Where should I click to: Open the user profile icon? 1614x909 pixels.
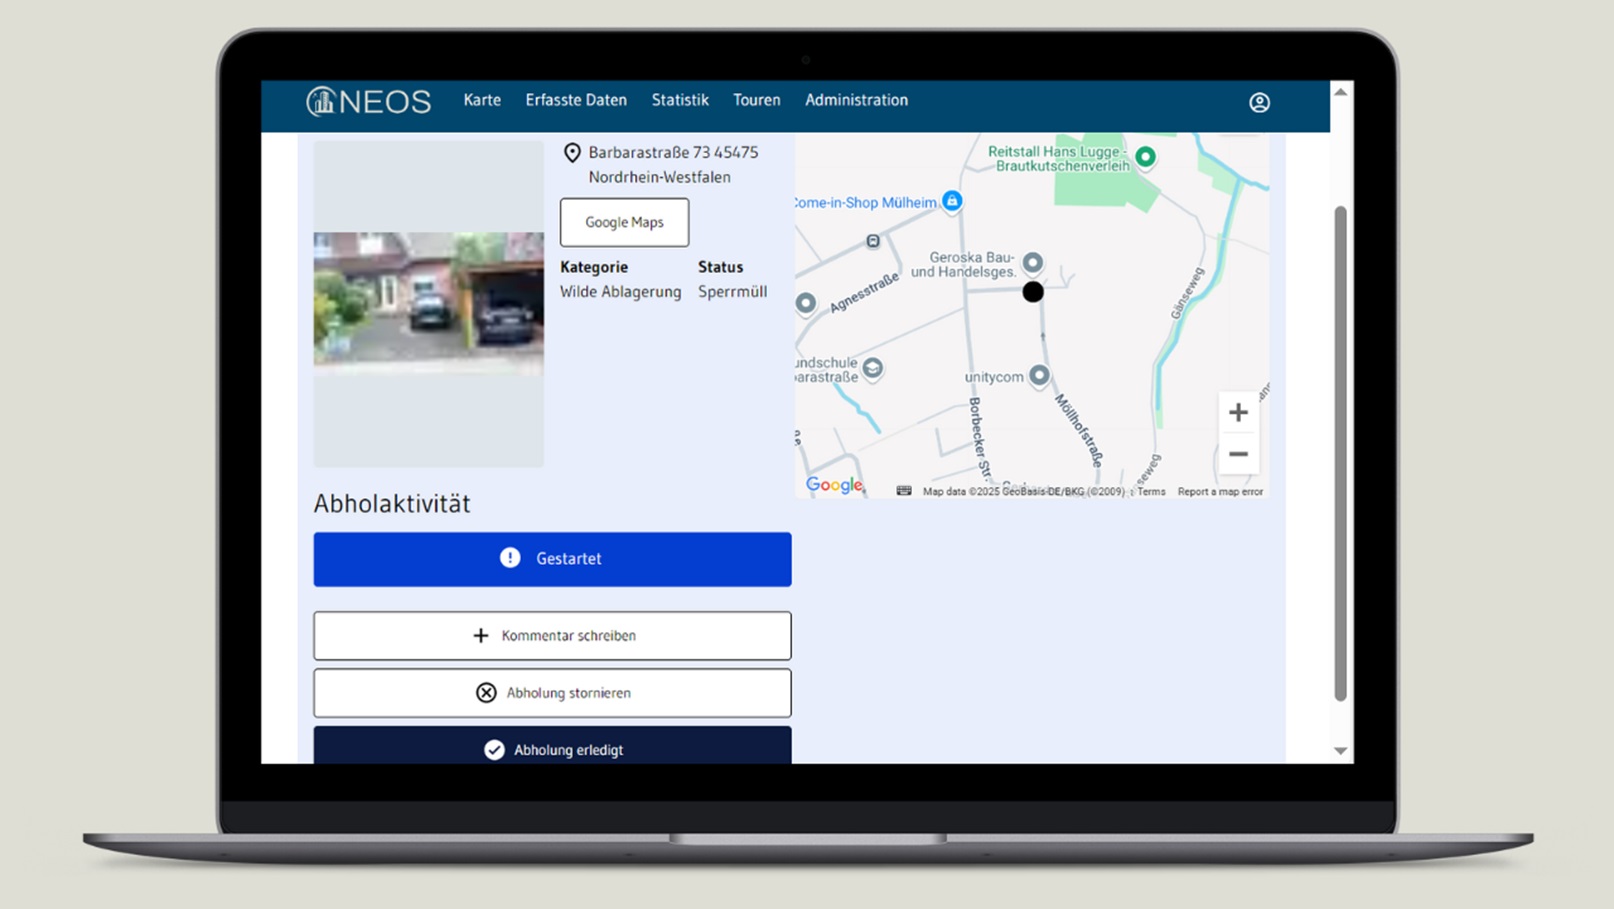1259,102
